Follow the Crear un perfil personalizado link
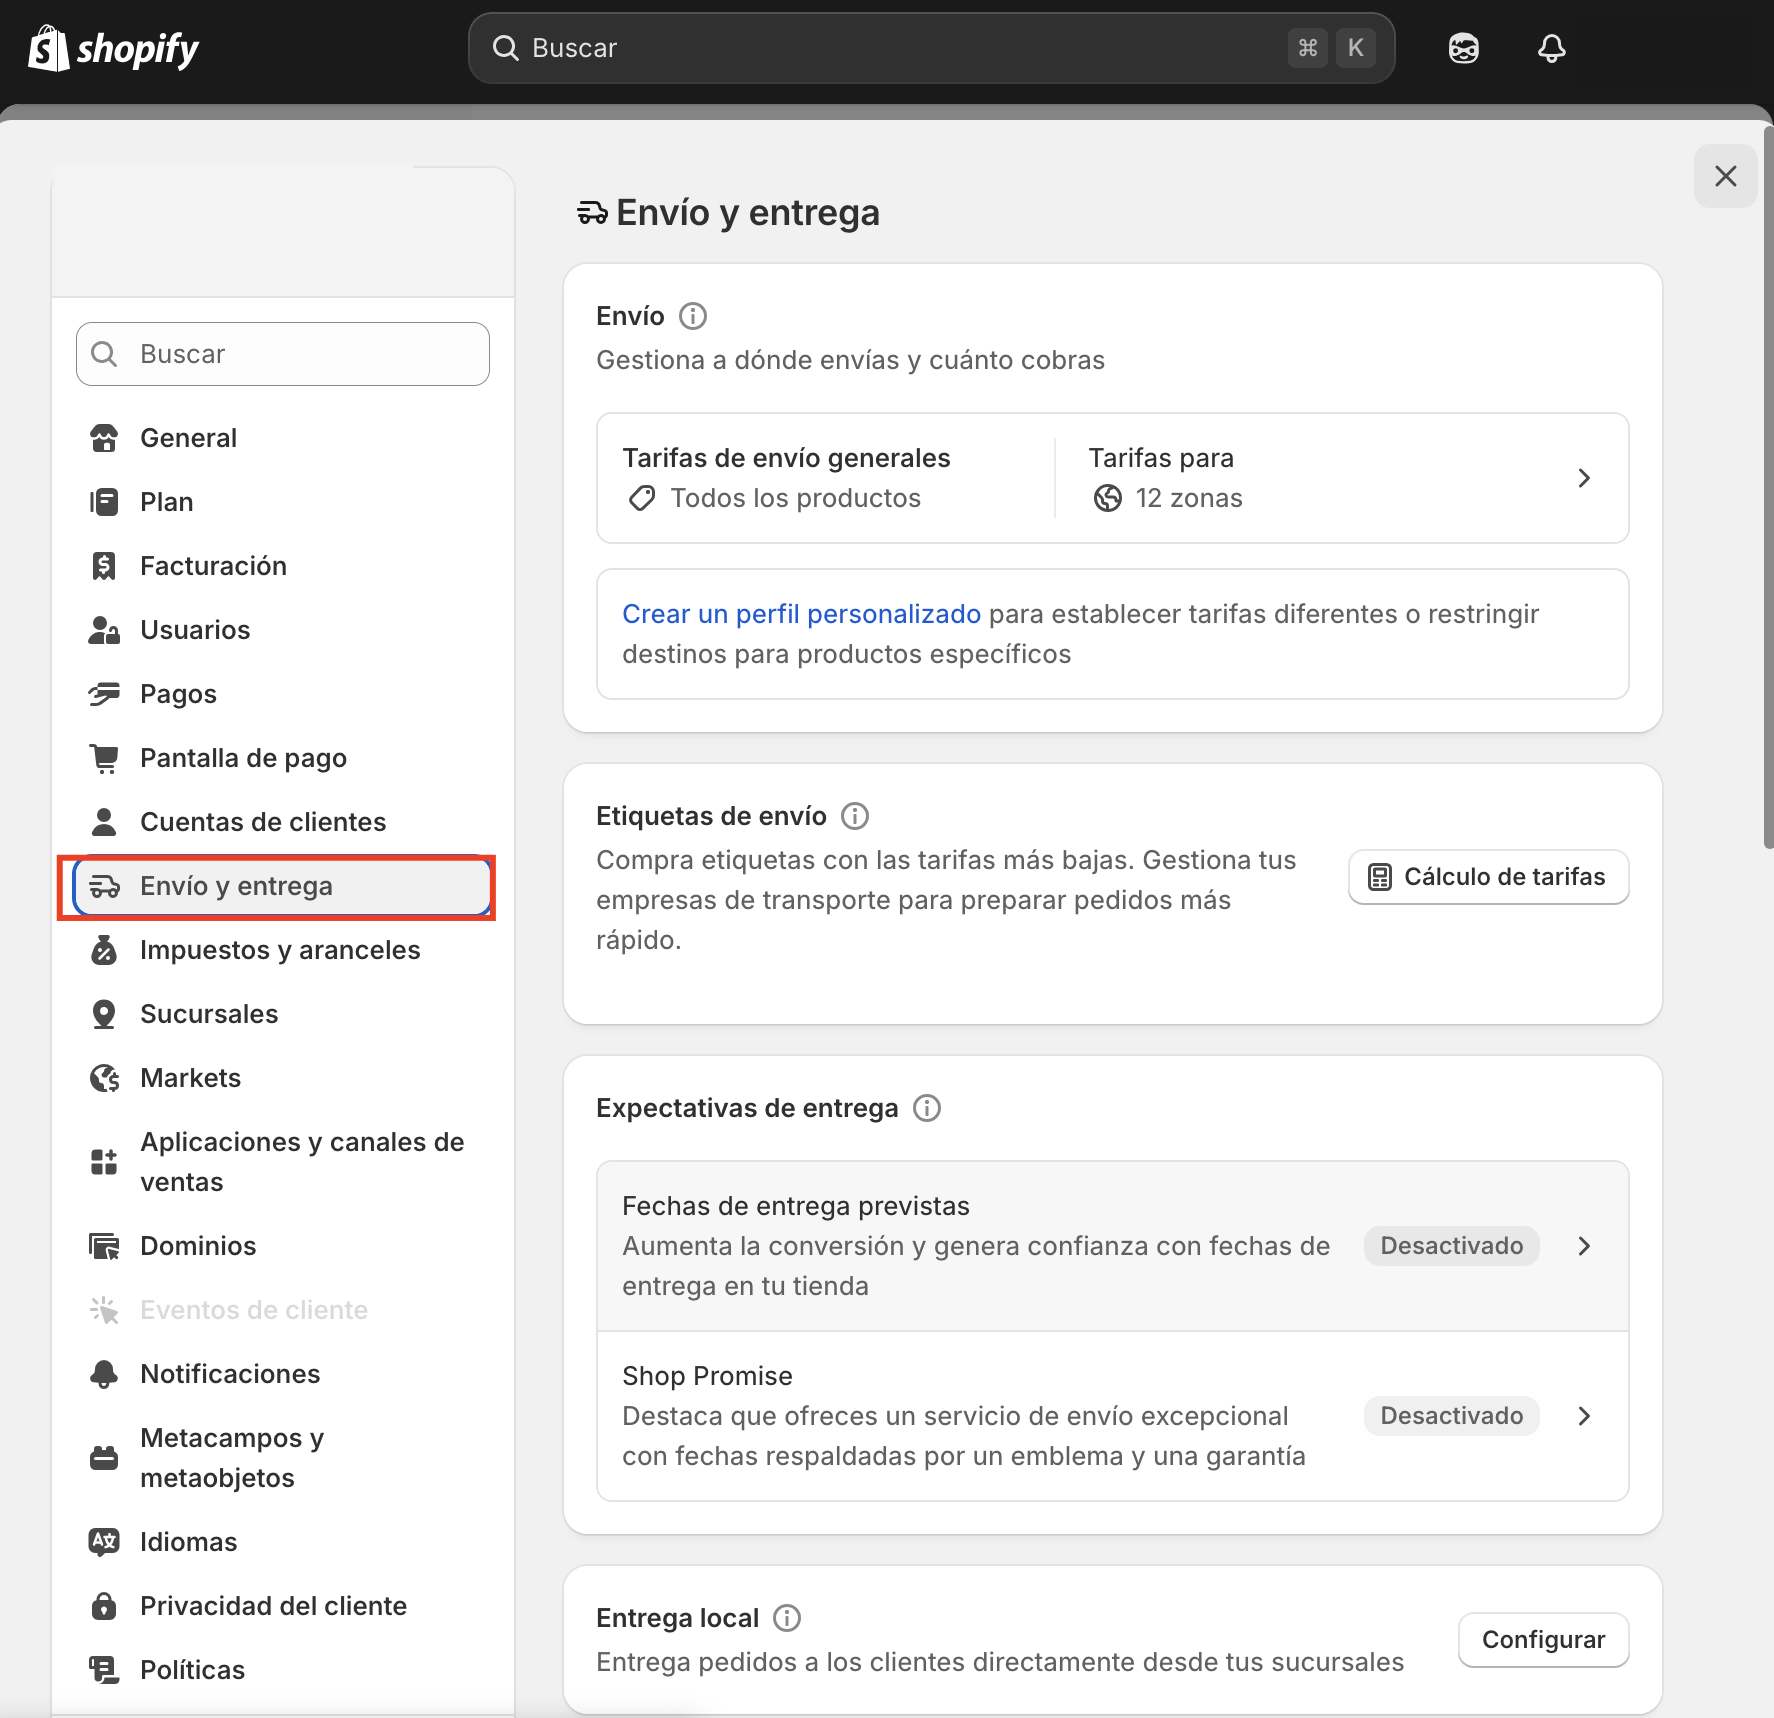The image size is (1774, 1718). pos(801,614)
